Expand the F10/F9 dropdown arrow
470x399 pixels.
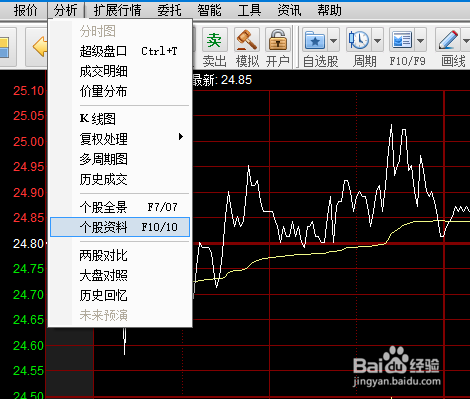click(x=420, y=40)
